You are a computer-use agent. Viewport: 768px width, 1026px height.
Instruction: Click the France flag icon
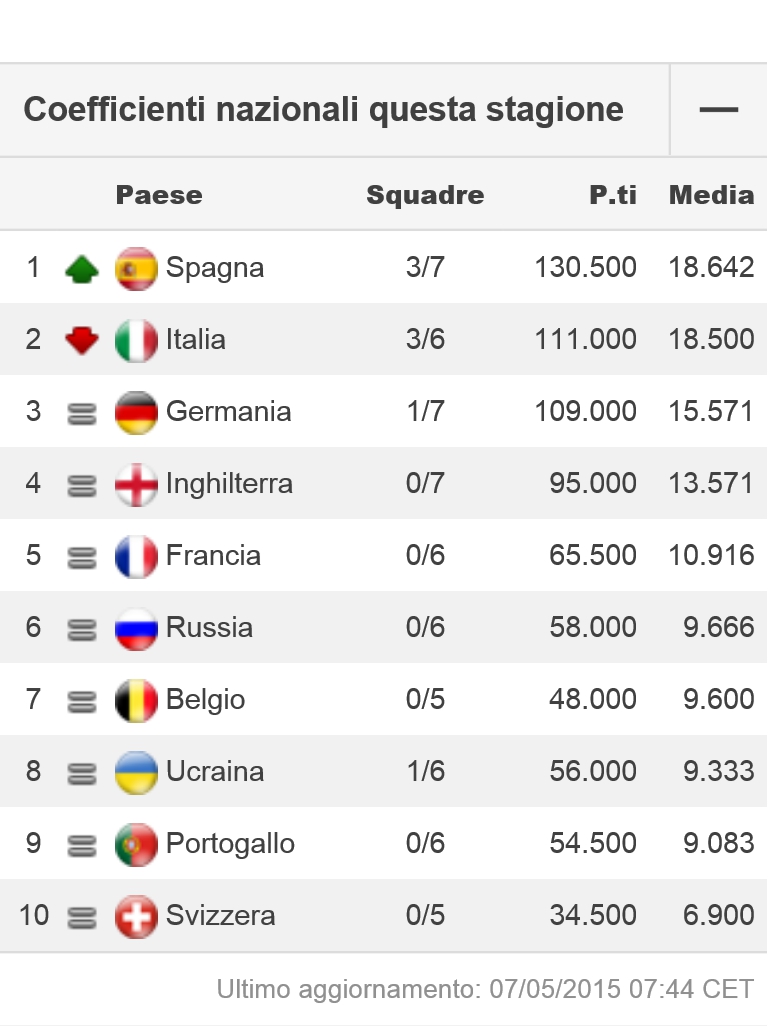click(x=136, y=556)
